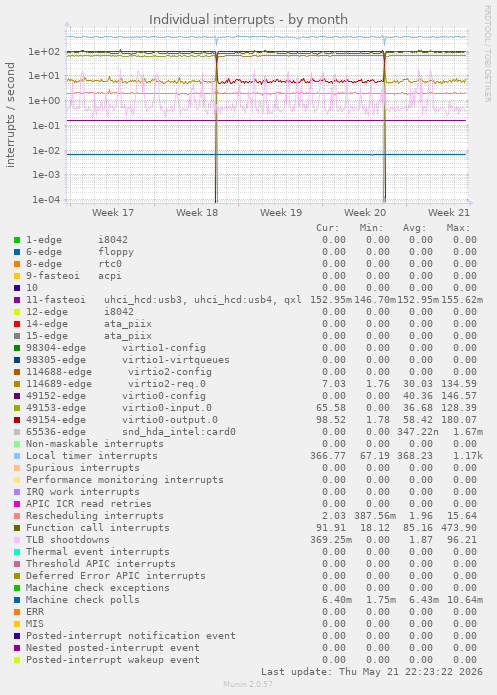The image size is (497, 695).
Task: Click the RRDTOOL / TOBI OETIKER watermark
Action: [x=487, y=54]
